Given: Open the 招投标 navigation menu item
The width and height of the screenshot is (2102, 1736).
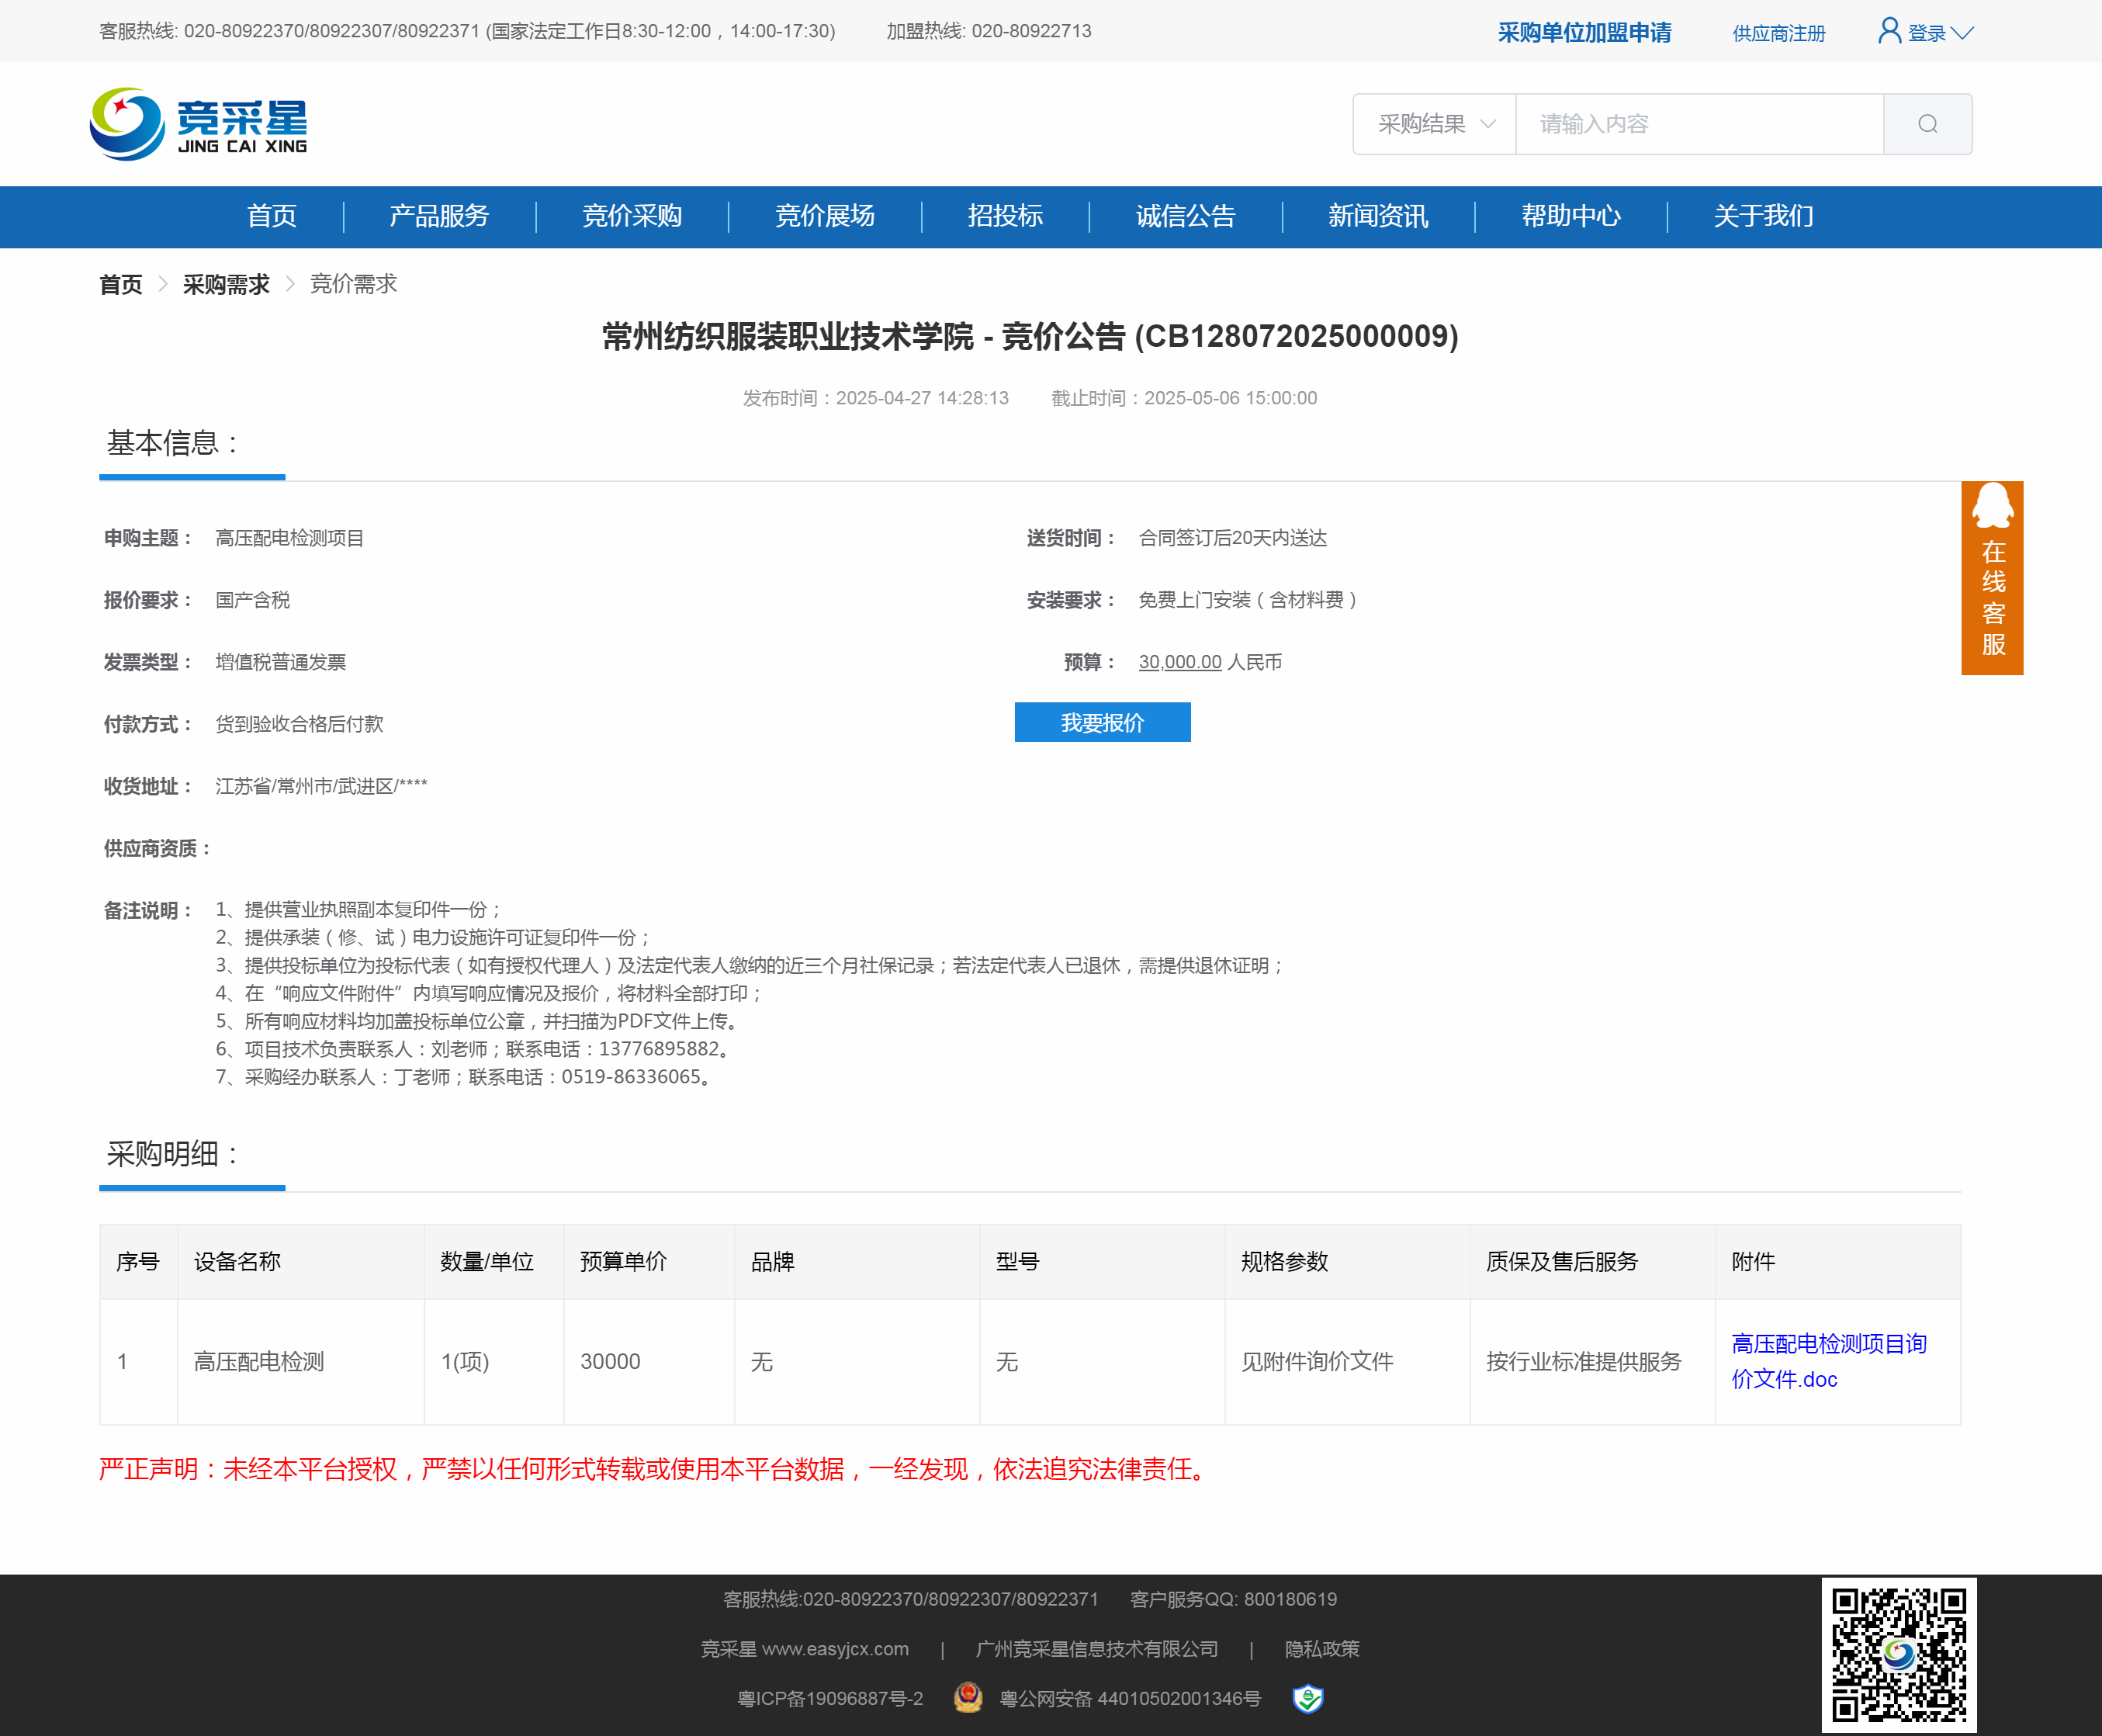Looking at the screenshot, I should point(1004,216).
